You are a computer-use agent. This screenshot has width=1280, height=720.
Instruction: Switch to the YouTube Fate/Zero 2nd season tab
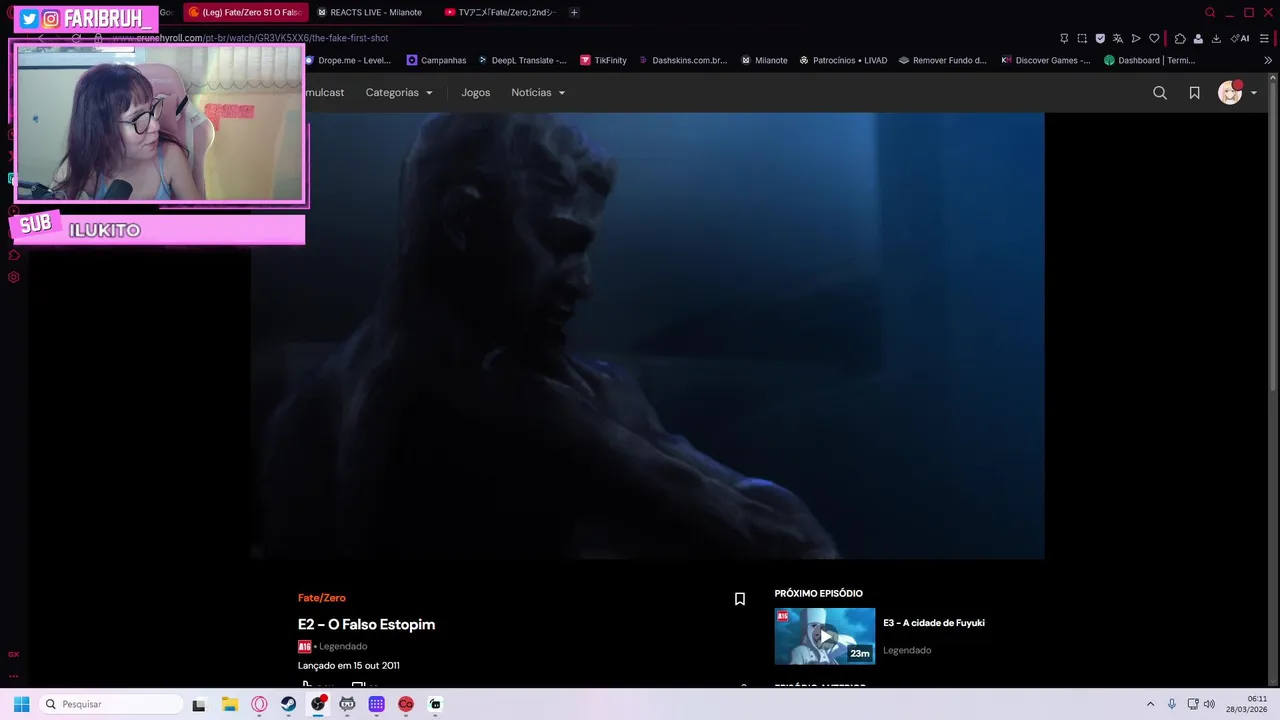click(x=500, y=12)
